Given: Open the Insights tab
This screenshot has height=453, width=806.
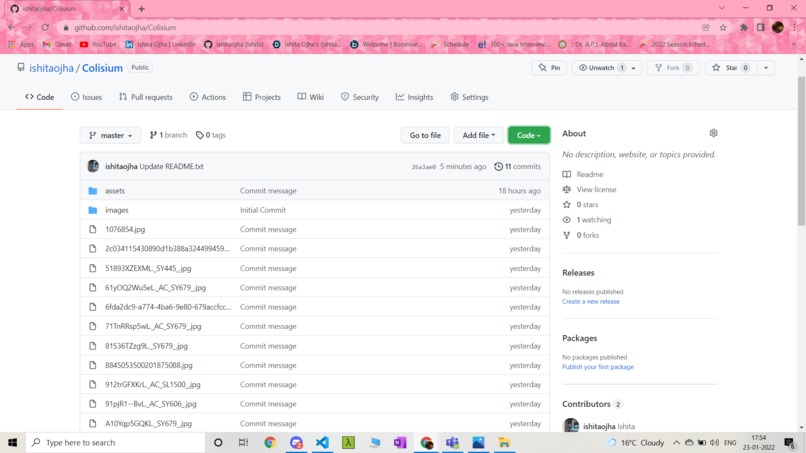Looking at the screenshot, I should (414, 97).
